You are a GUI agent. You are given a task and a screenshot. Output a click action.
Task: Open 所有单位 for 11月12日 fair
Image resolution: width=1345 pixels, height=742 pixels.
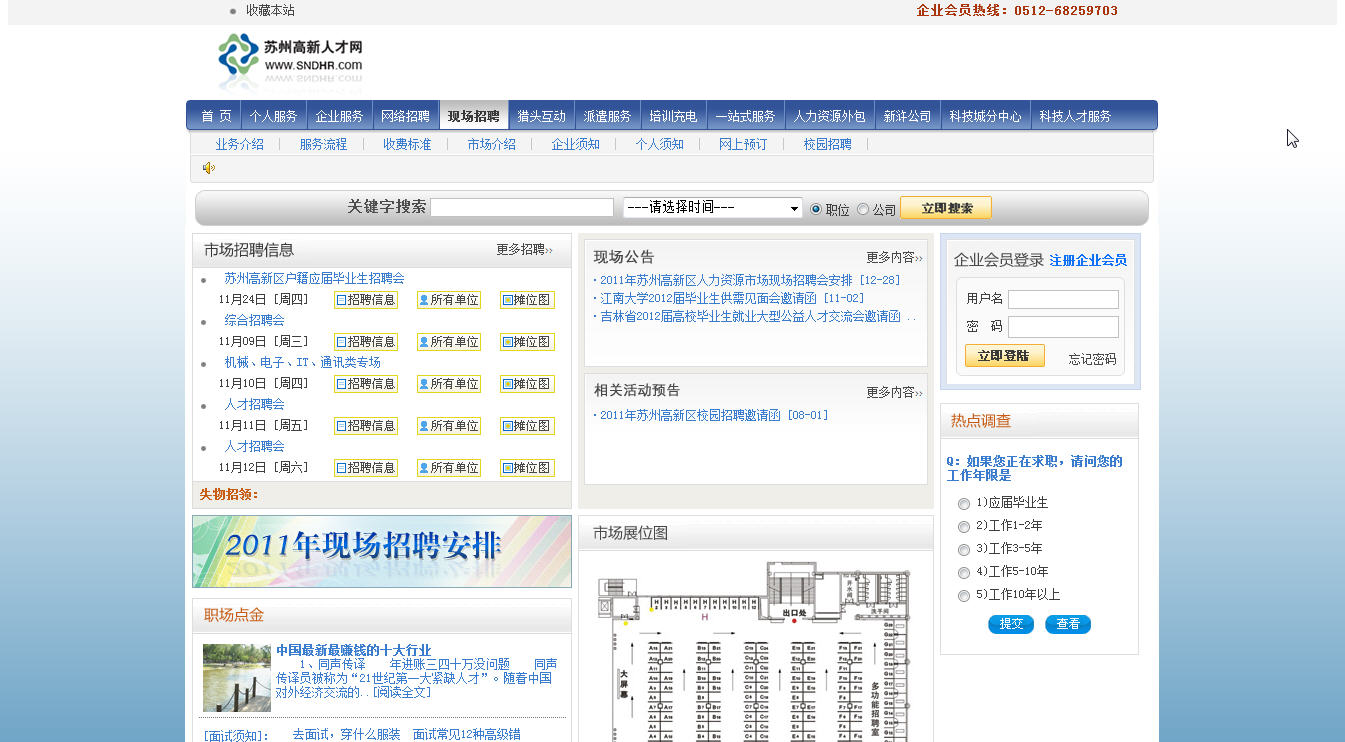(449, 468)
